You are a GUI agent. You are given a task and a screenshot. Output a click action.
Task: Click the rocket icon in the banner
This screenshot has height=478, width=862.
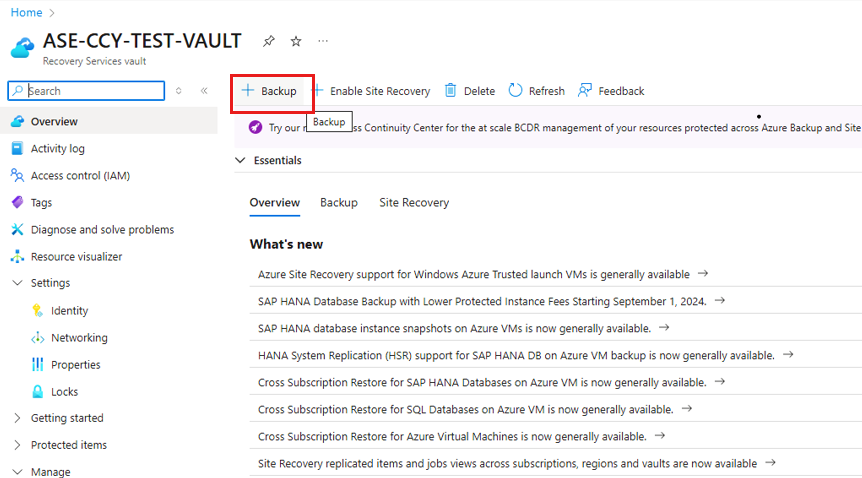(255, 127)
